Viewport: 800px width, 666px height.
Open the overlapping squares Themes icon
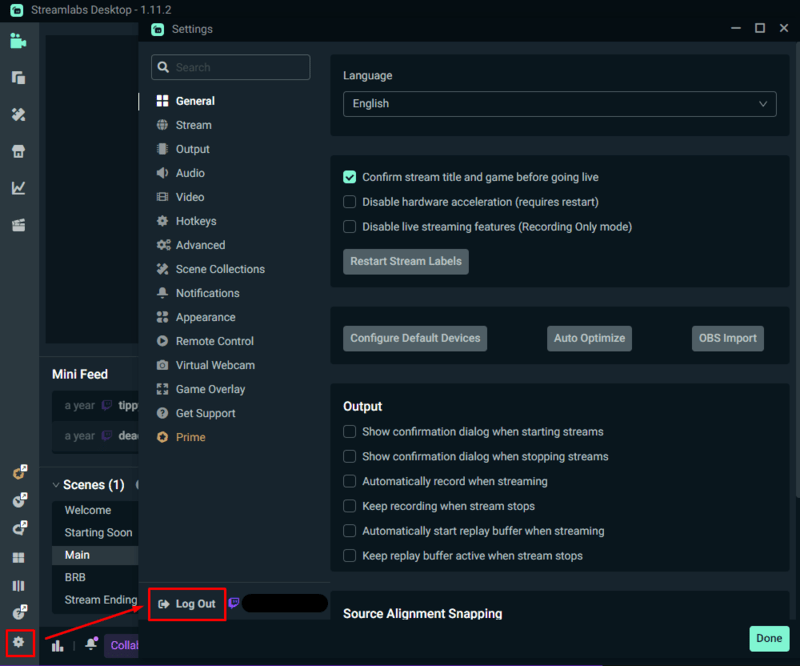click(18, 78)
